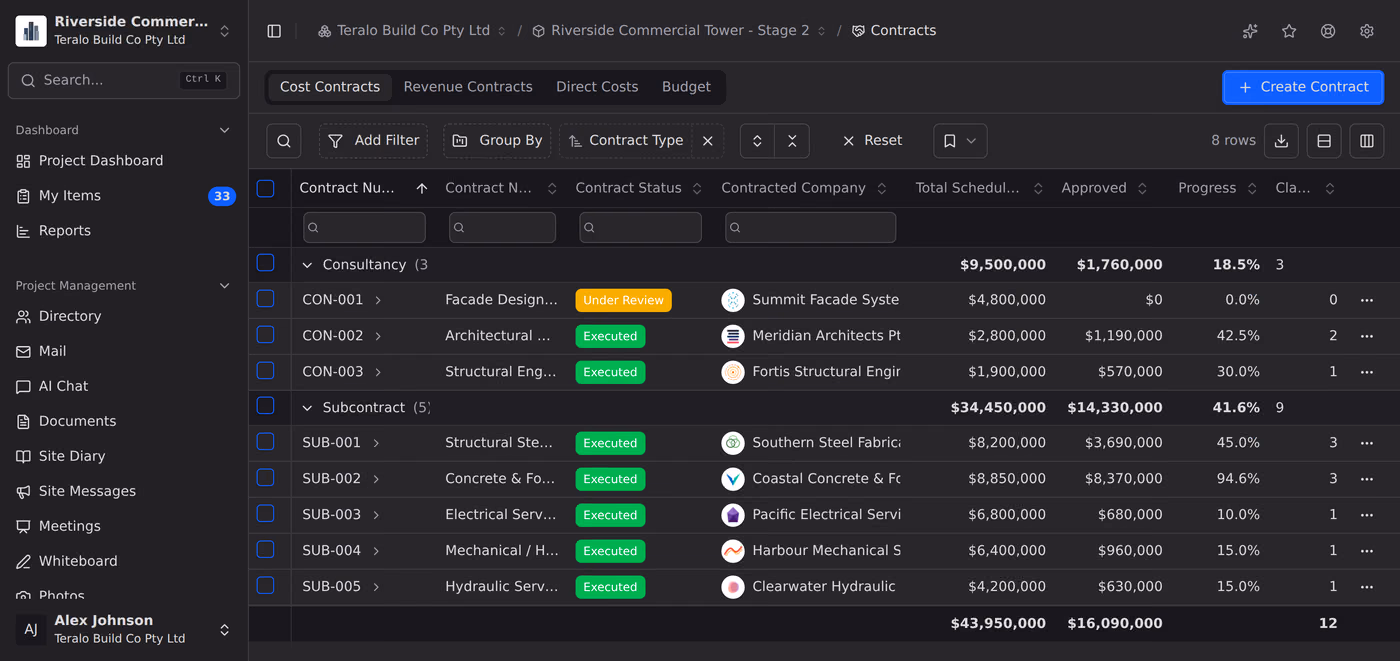Toggle row density layout icon
The width and height of the screenshot is (1400, 661).
1324,141
